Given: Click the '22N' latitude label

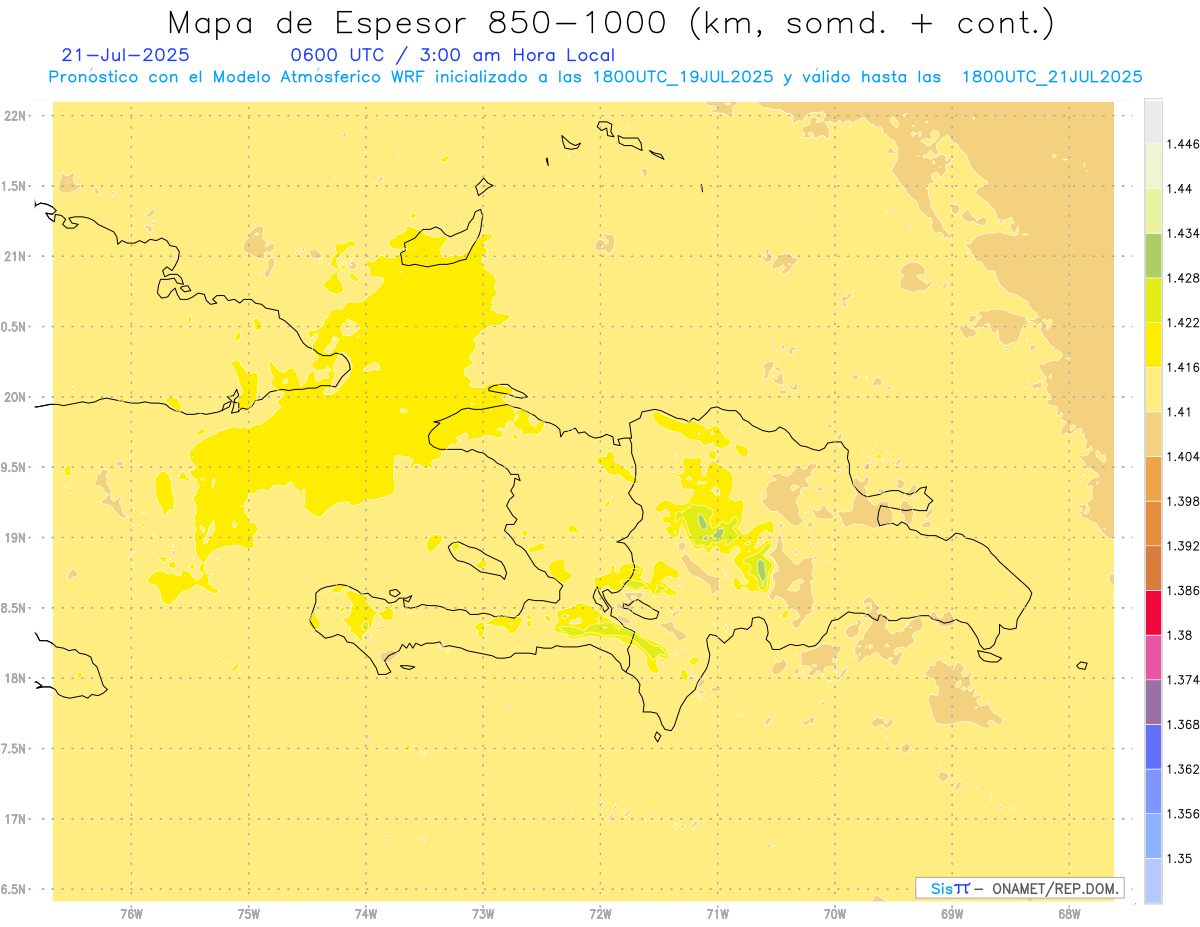Looking at the screenshot, I should (17, 116).
